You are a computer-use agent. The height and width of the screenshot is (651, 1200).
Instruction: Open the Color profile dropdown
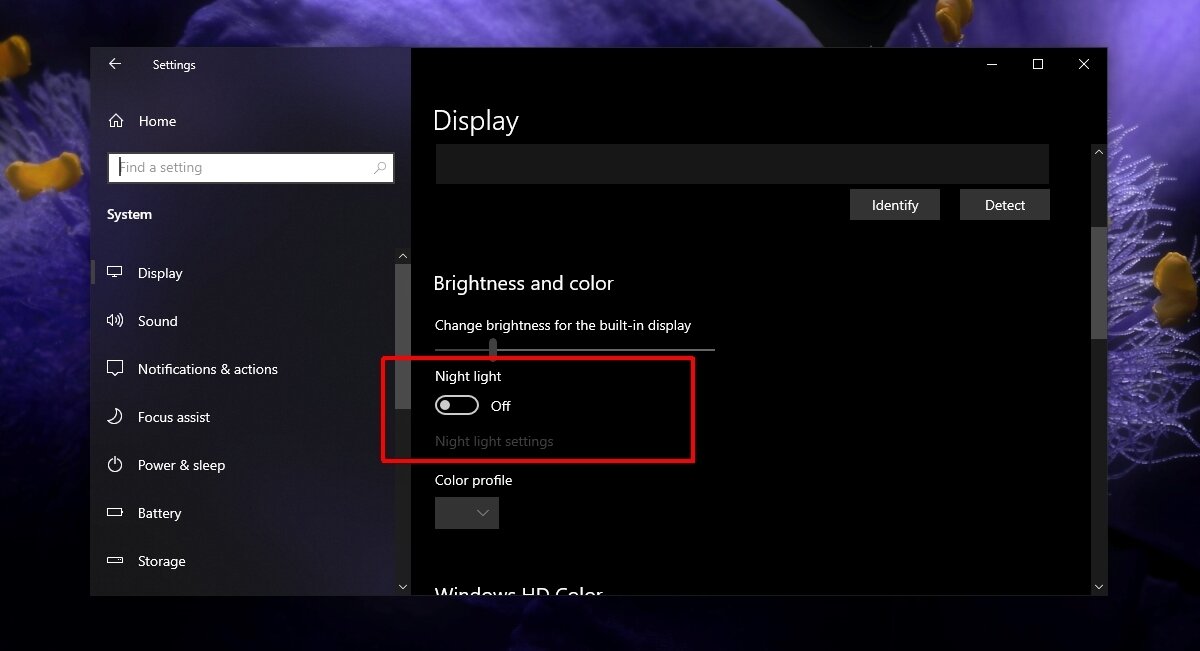tap(466, 512)
